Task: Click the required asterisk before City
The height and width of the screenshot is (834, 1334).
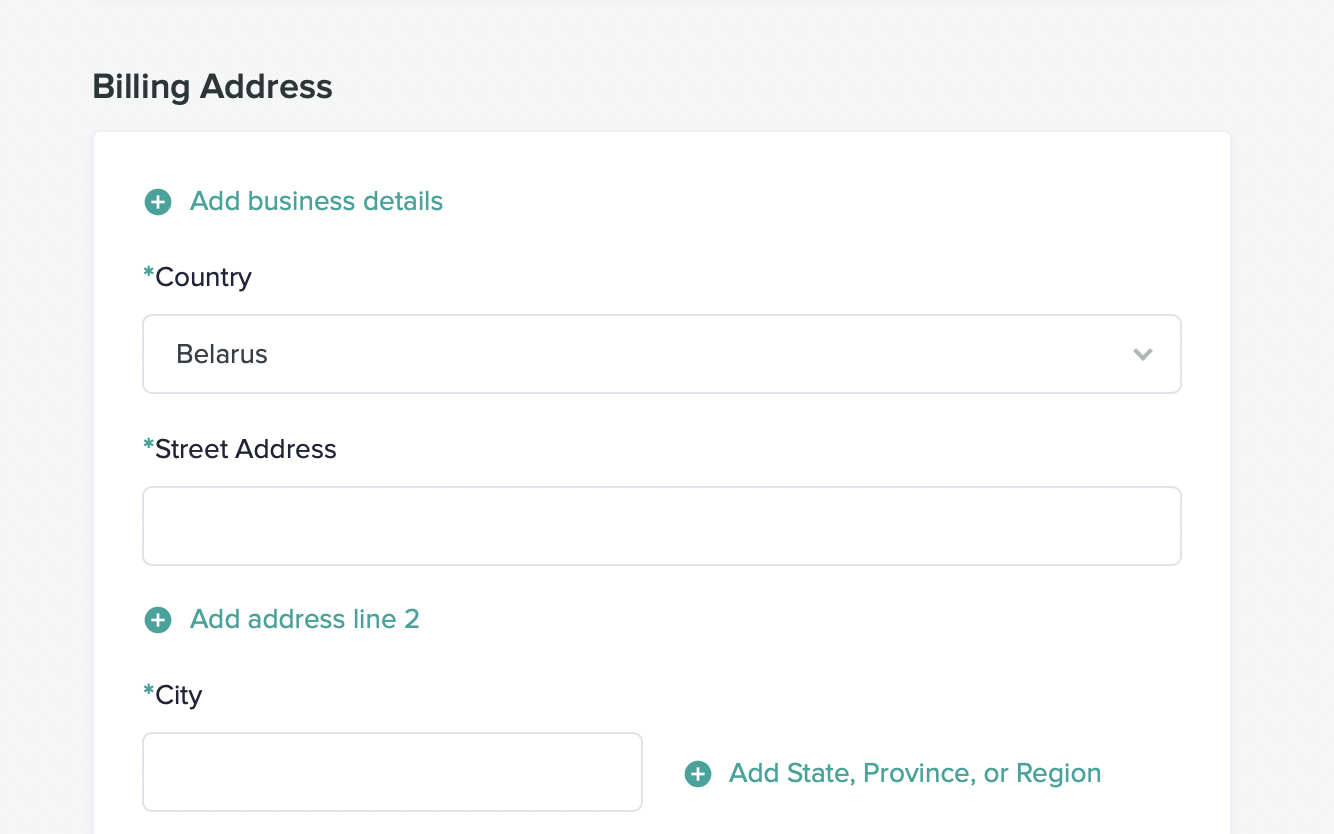Action: [149, 692]
